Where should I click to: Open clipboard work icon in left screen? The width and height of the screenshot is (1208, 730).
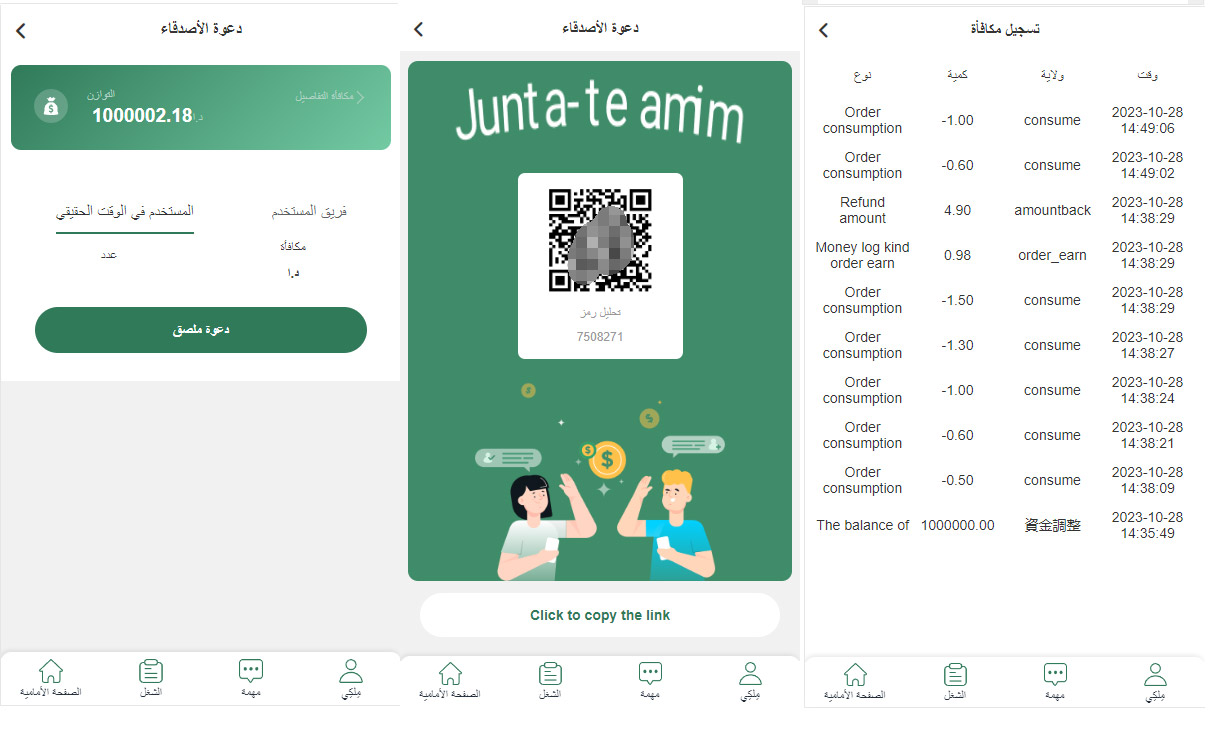click(x=151, y=671)
